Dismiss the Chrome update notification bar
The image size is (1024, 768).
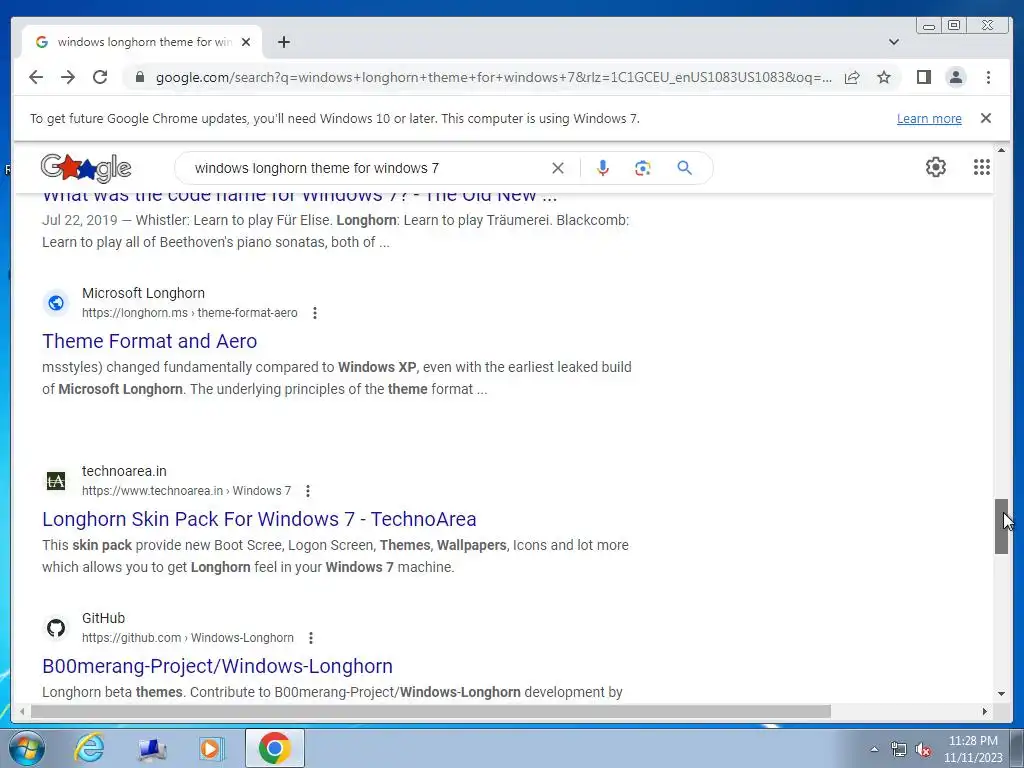(x=985, y=118)
